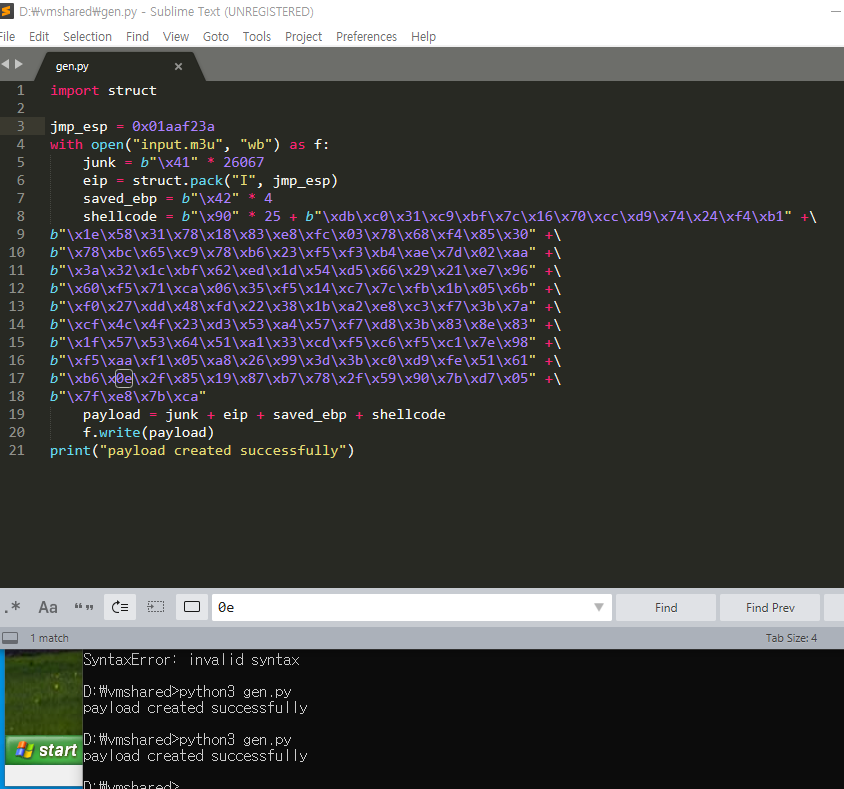The height and width of the screenshot is (789, 844).
Task: Open the Selection menu
Action: point(87,37)
